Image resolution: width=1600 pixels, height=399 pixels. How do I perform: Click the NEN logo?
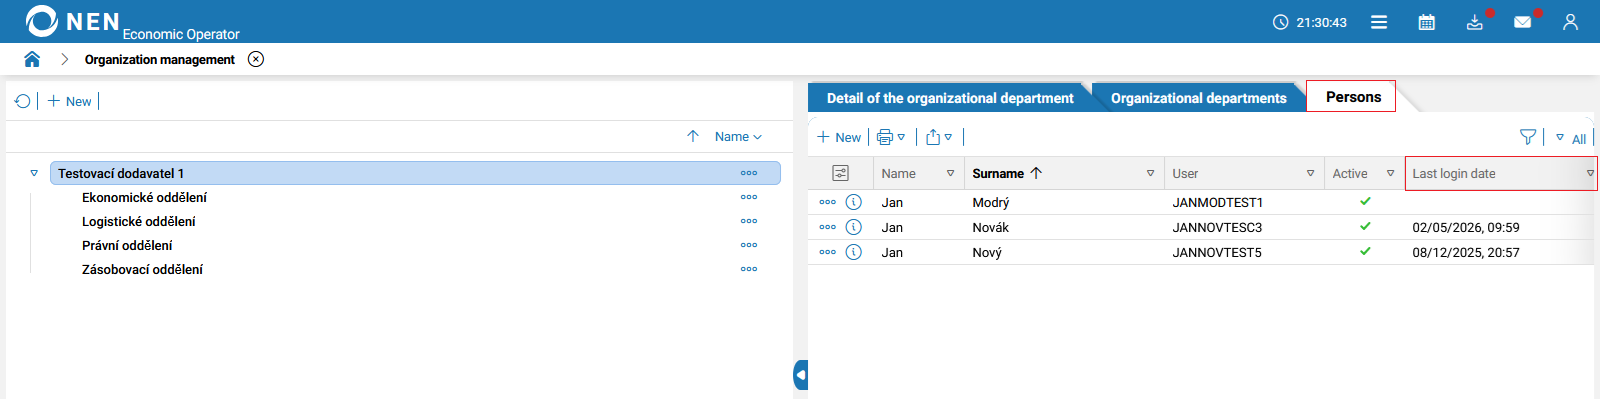72,21
